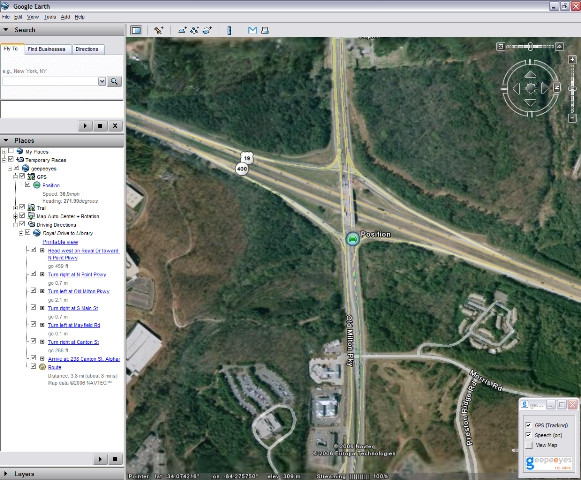Play the search results tour

pyautogui.click(x=85, y=126)
